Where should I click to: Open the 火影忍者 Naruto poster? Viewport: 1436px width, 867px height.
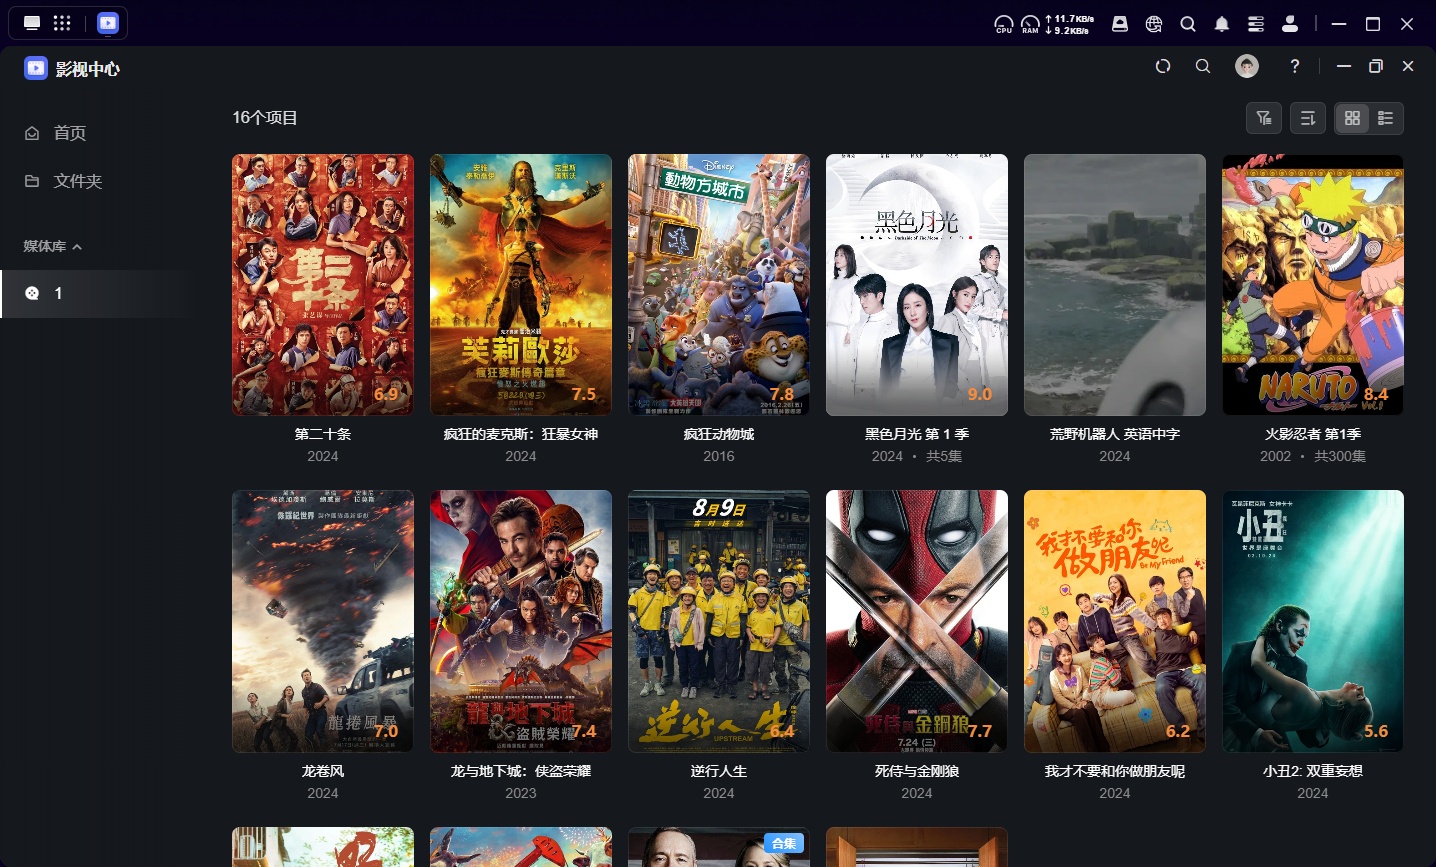tap(1313, 285)
